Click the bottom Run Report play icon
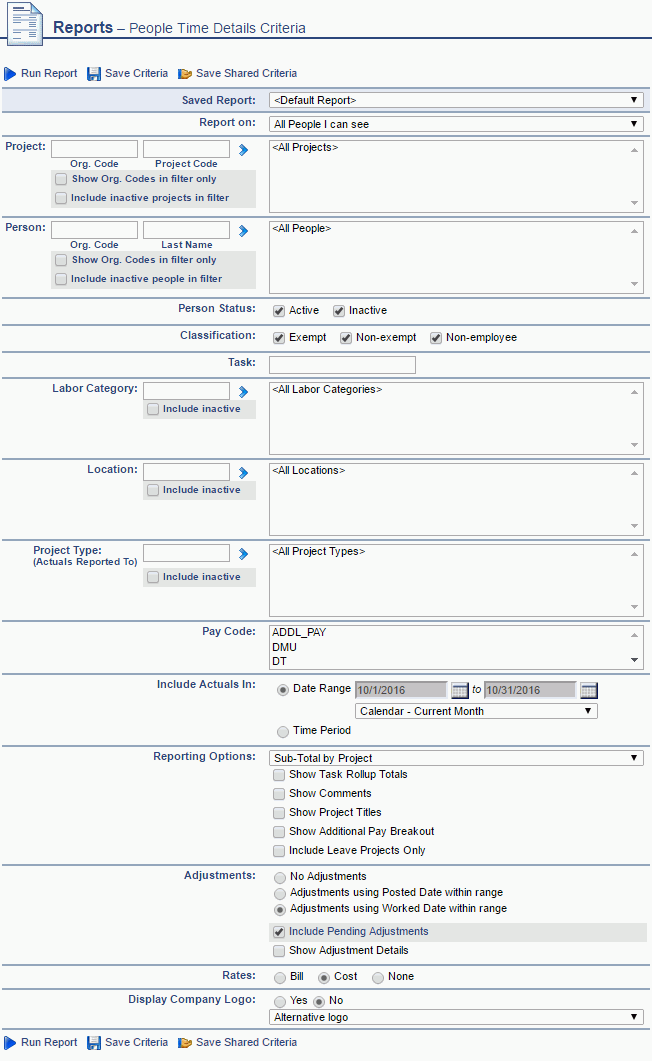The height and width of the screenshot is (1061, 652). tap(10, 1043)
